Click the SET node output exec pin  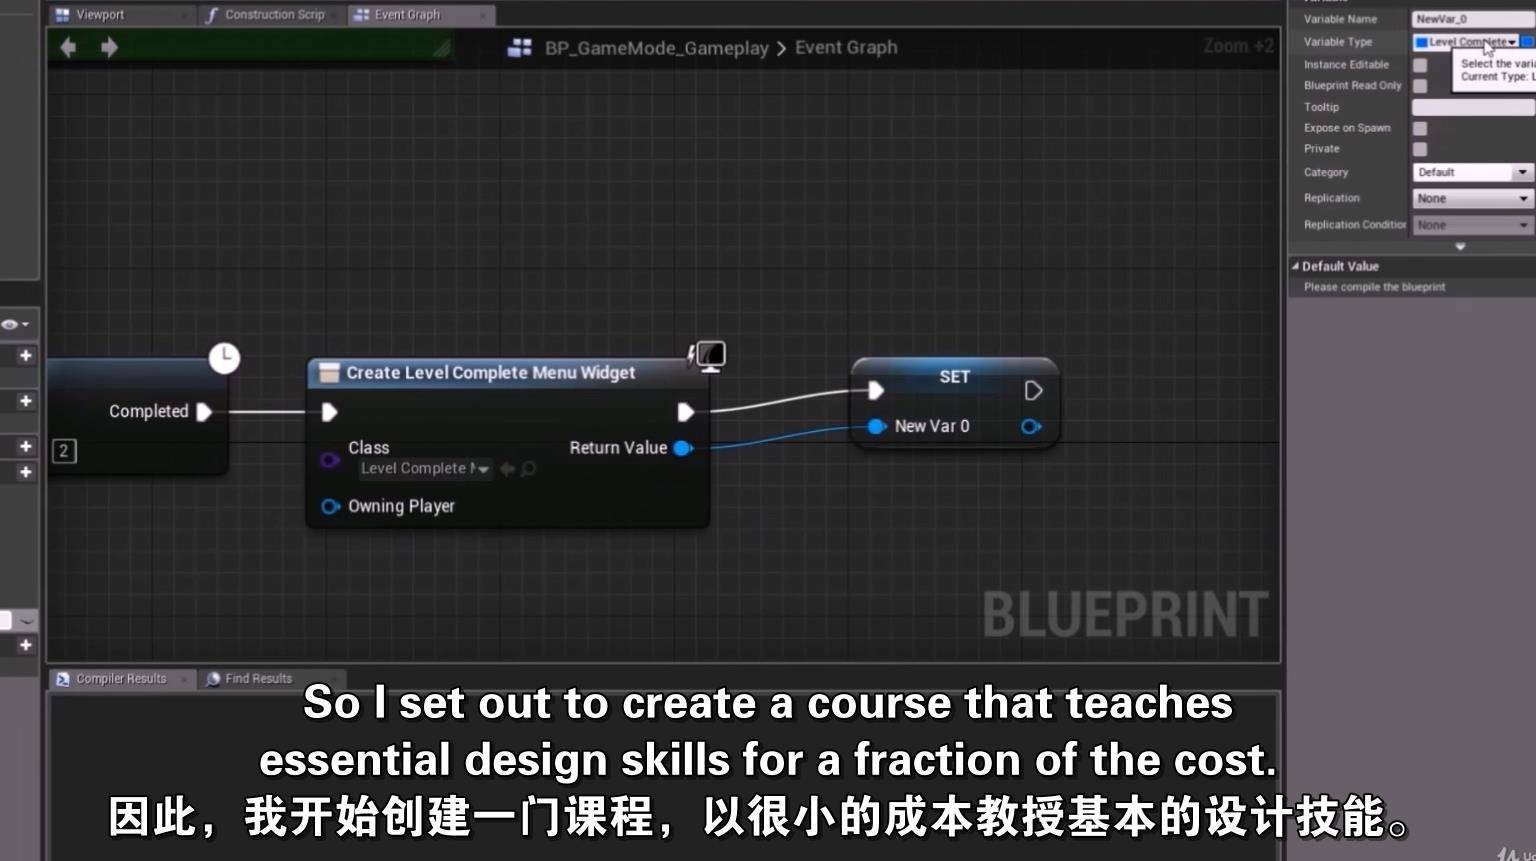[1033, 390]
